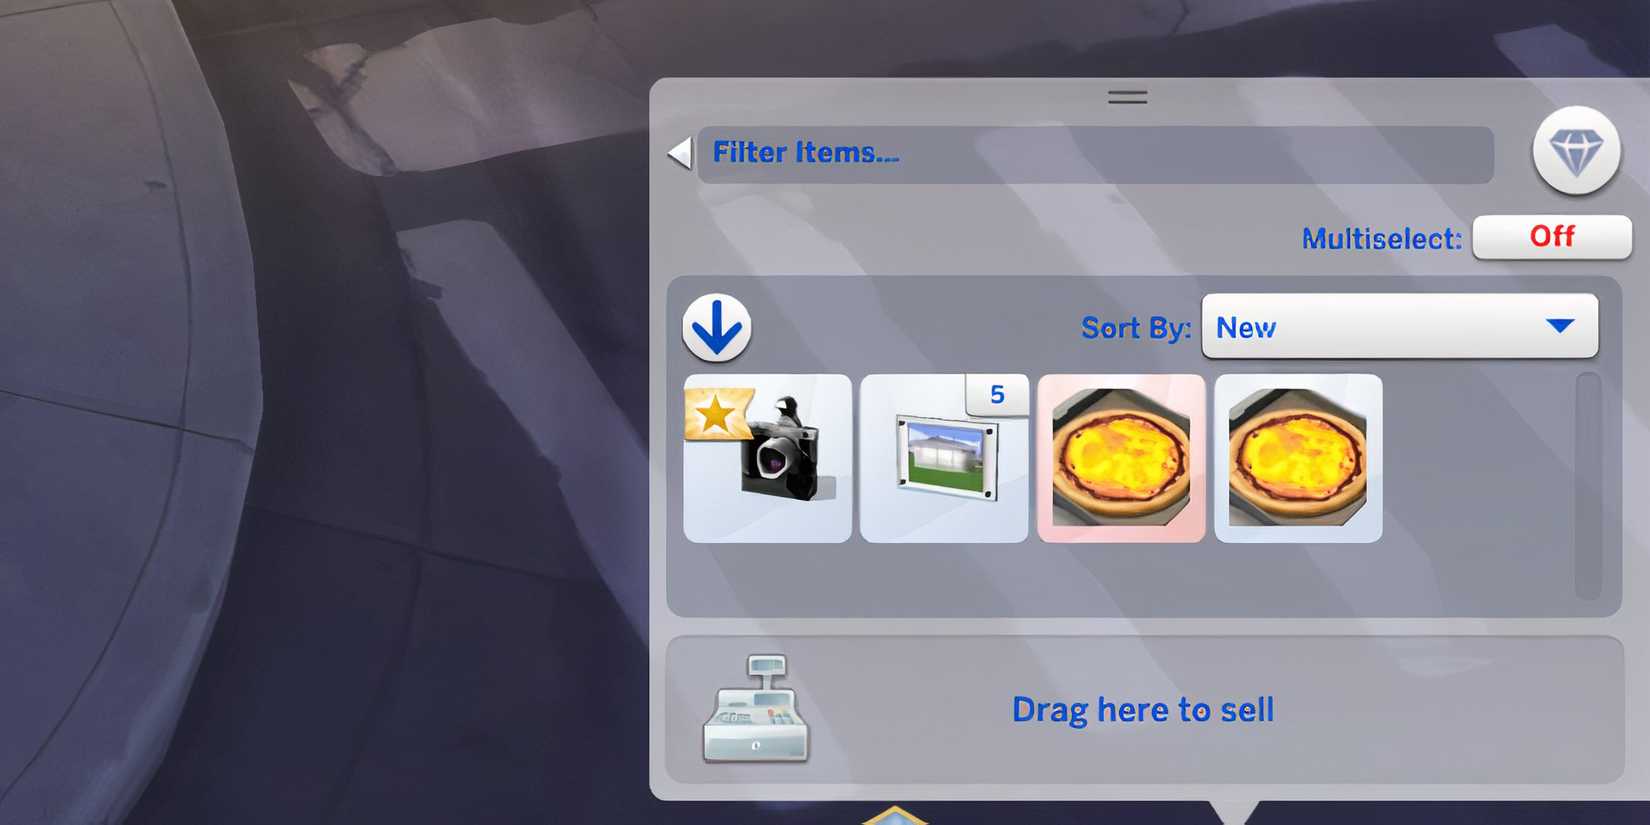The width and height of the screenshot is (1650, 825).
Task: Click the New option in sort box
Action: [x=1246, y=327]
